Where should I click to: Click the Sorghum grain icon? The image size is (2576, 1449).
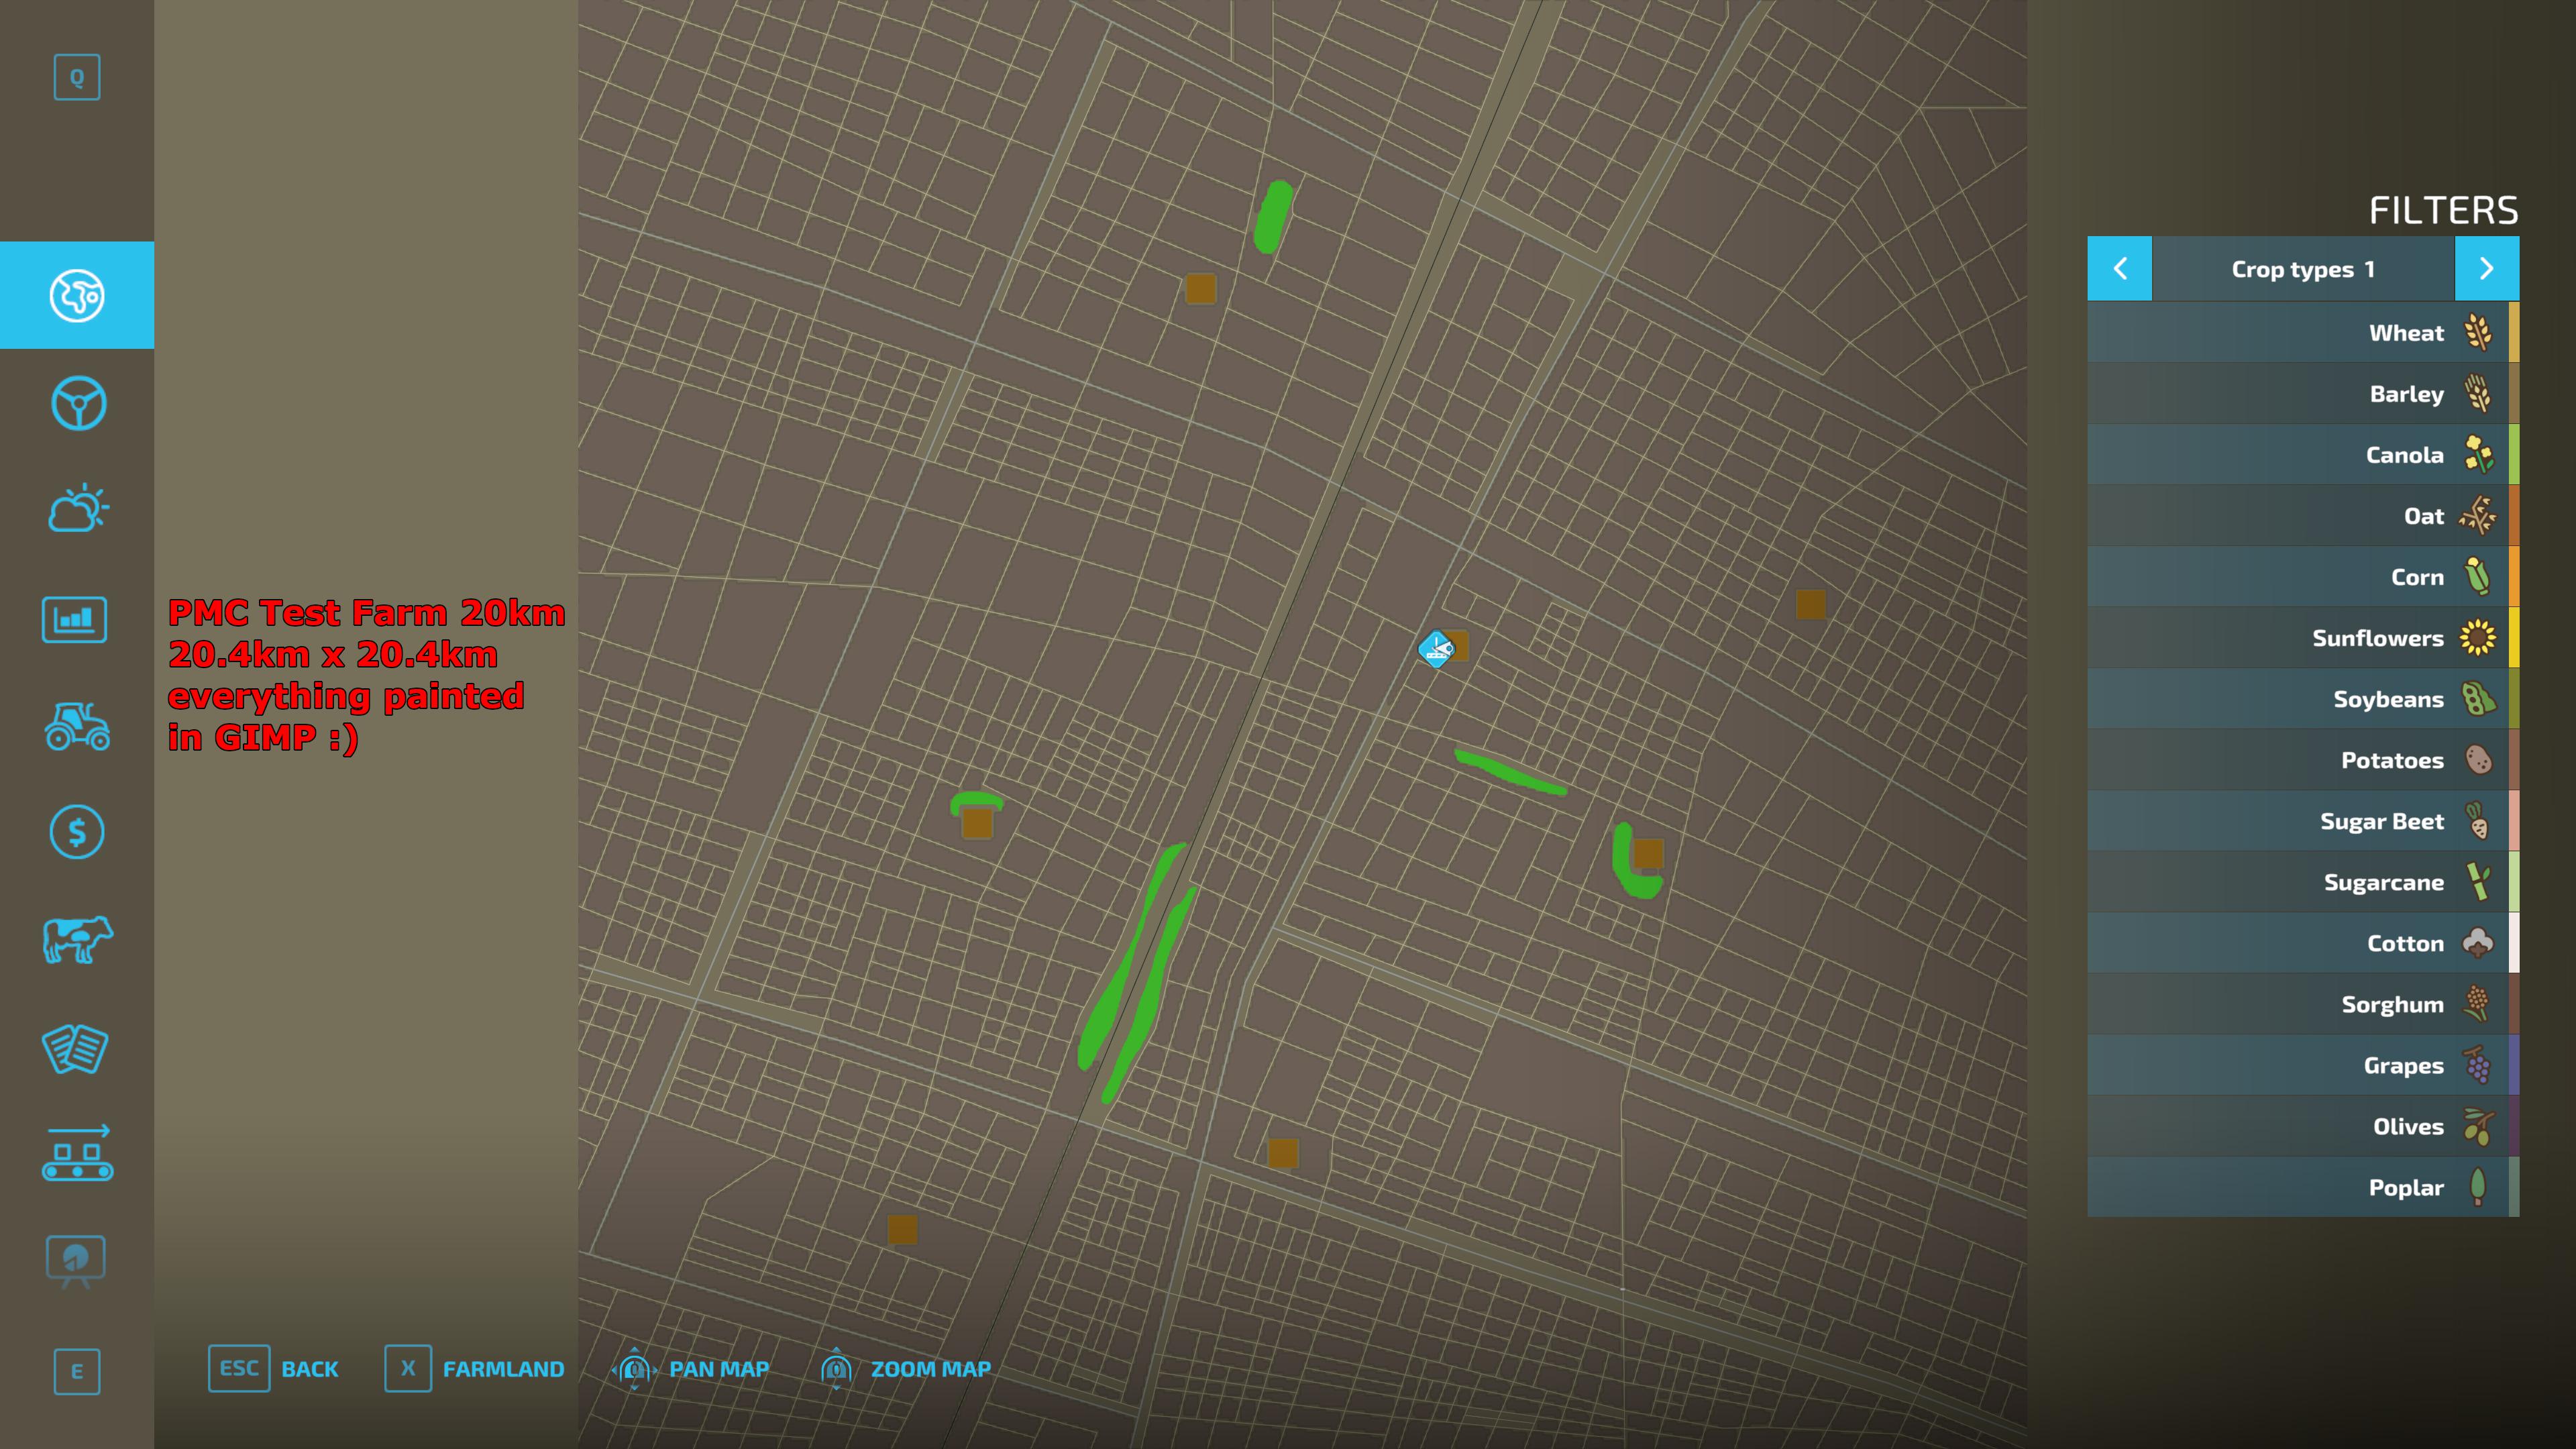tap(2478, 1004)
